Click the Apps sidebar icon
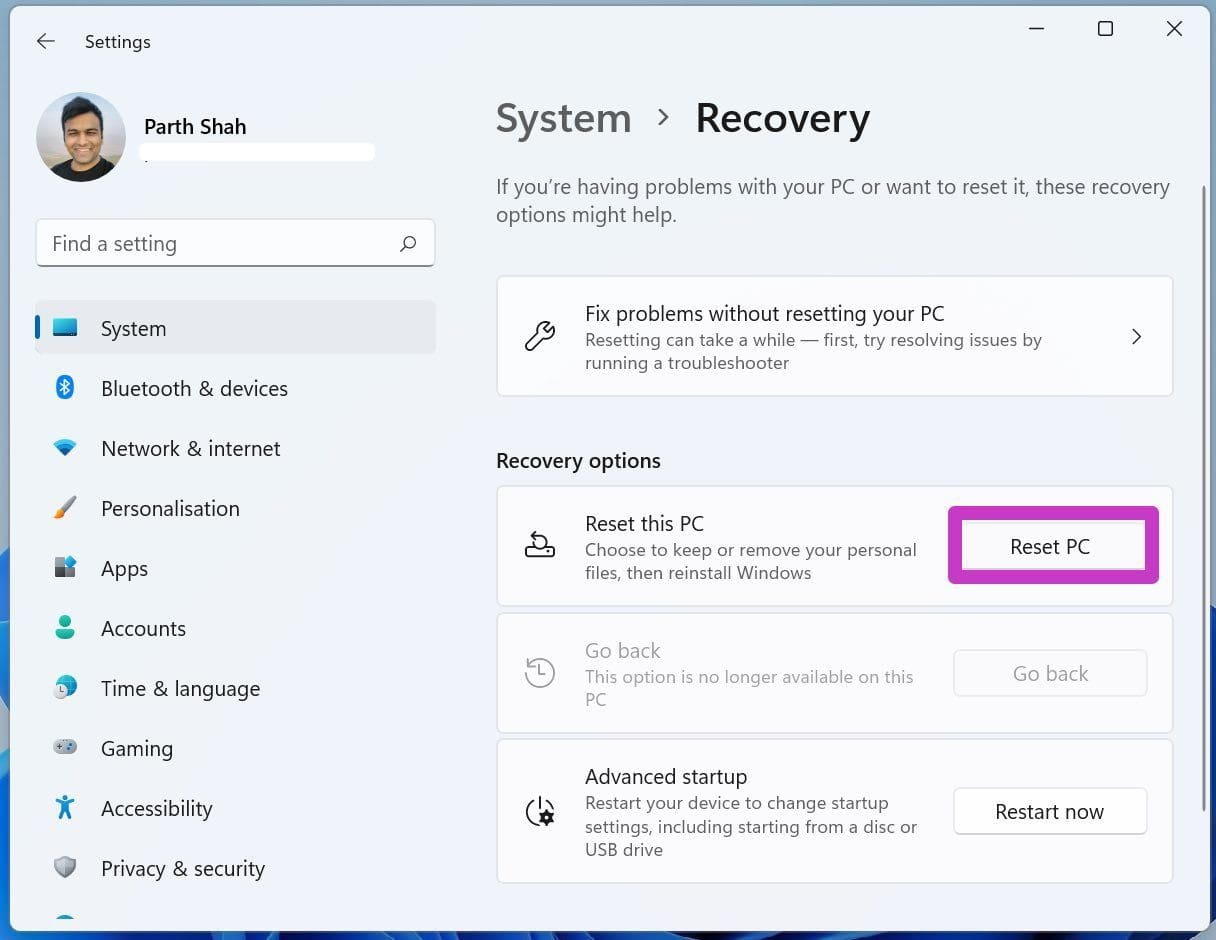 (x=65, y=568)
